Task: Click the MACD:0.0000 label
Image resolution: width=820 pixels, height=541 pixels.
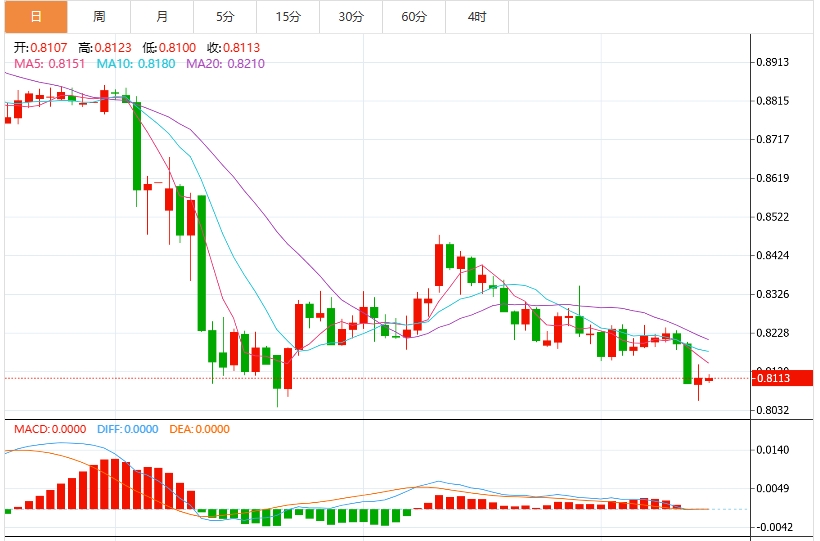Action: pos(50,430)
